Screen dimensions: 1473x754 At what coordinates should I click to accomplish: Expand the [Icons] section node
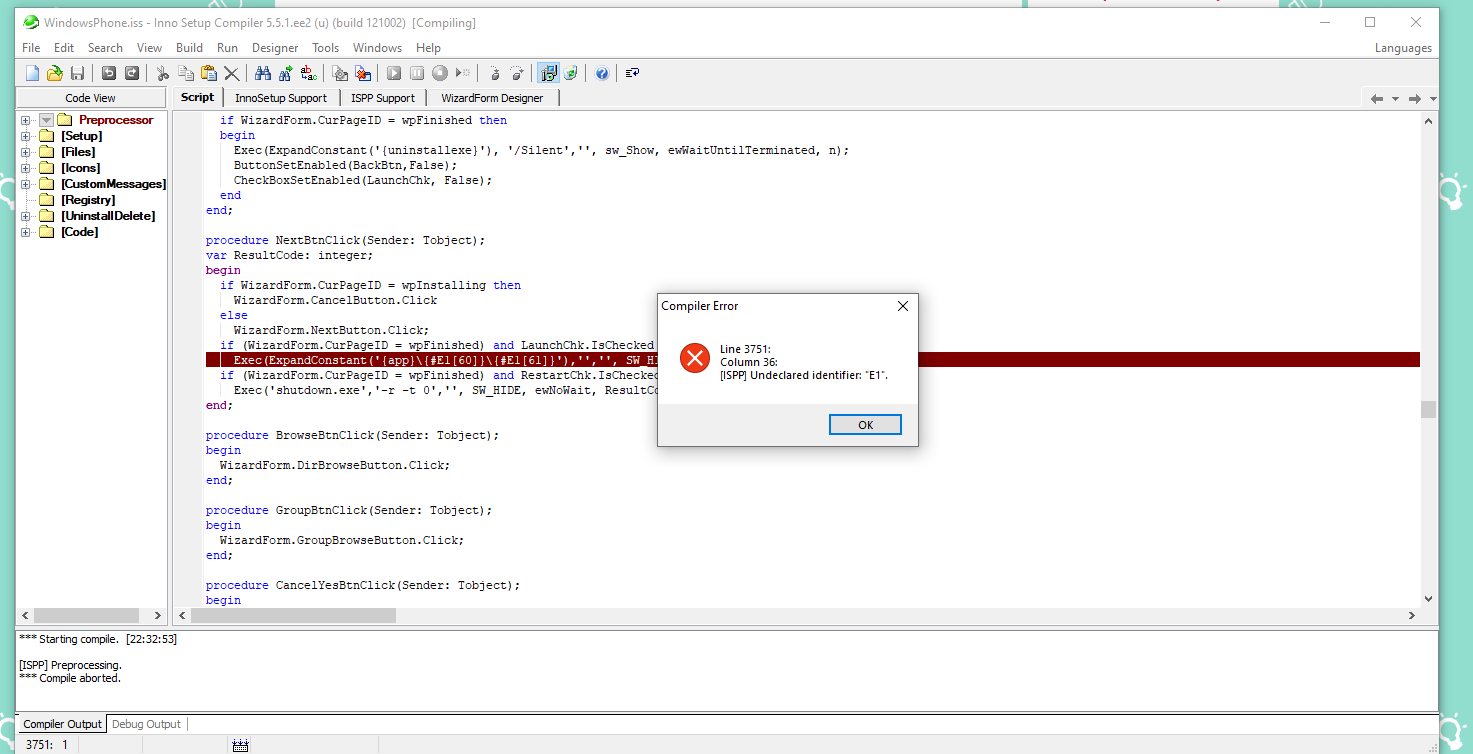coord(26,168)
